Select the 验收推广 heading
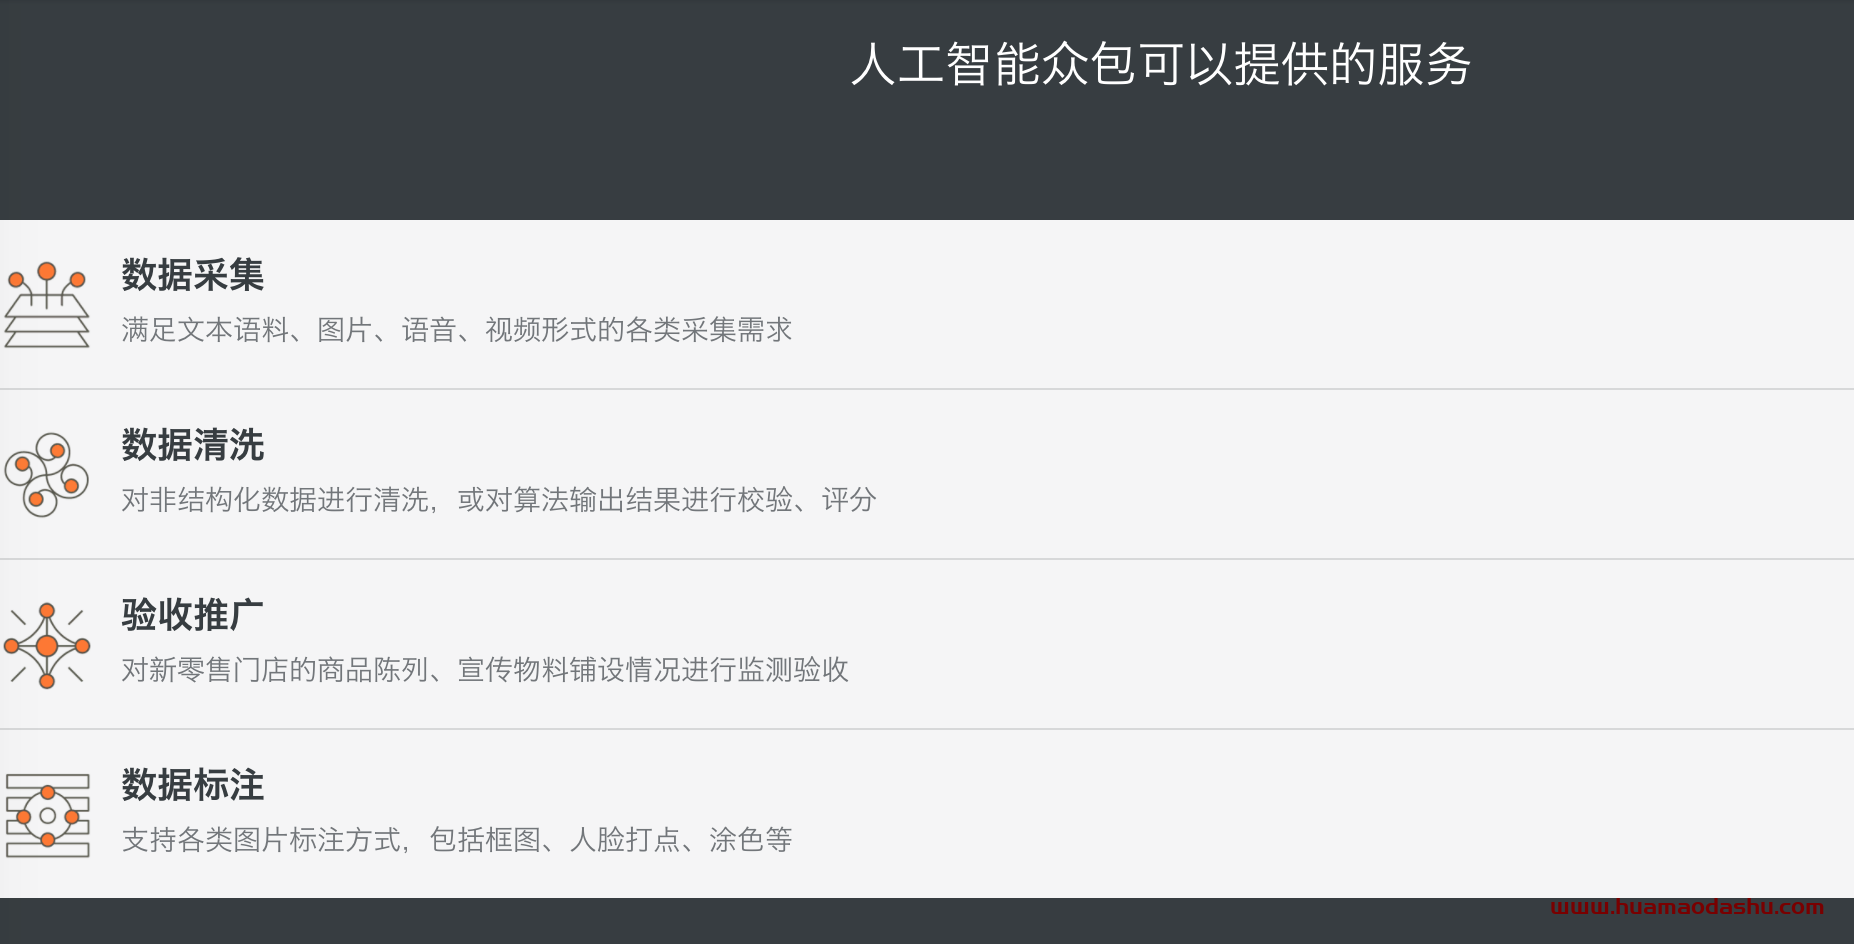The height and width of the screenshot is (944, 1854). [x=193, y=615]
